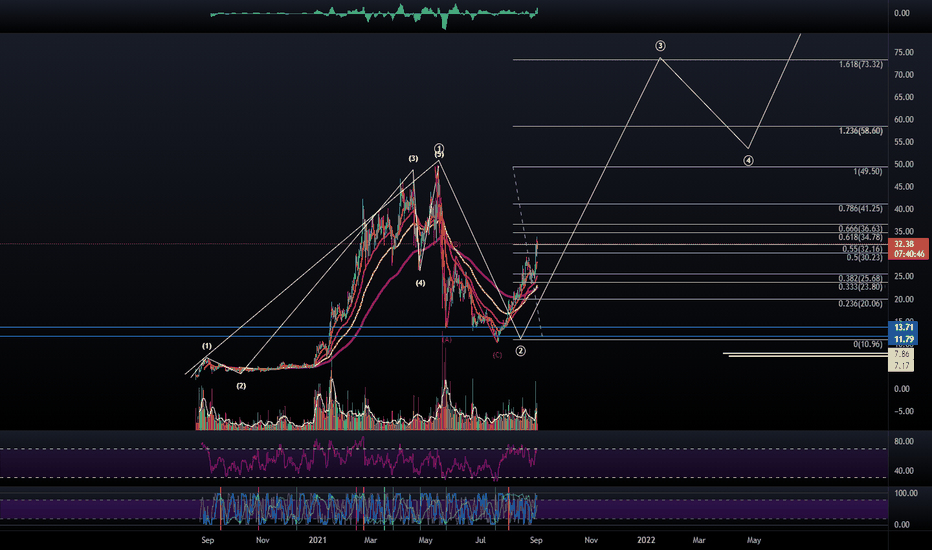Click the 65.00 price axis value

(903, 97)
